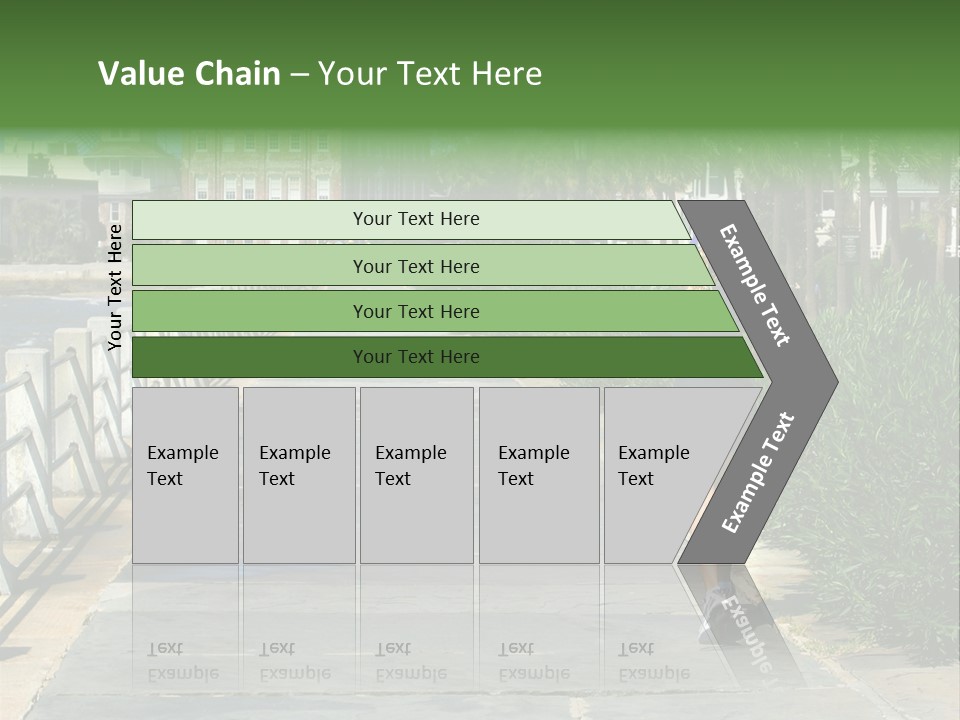Select the first gray Example Text box

pos(185,475)
